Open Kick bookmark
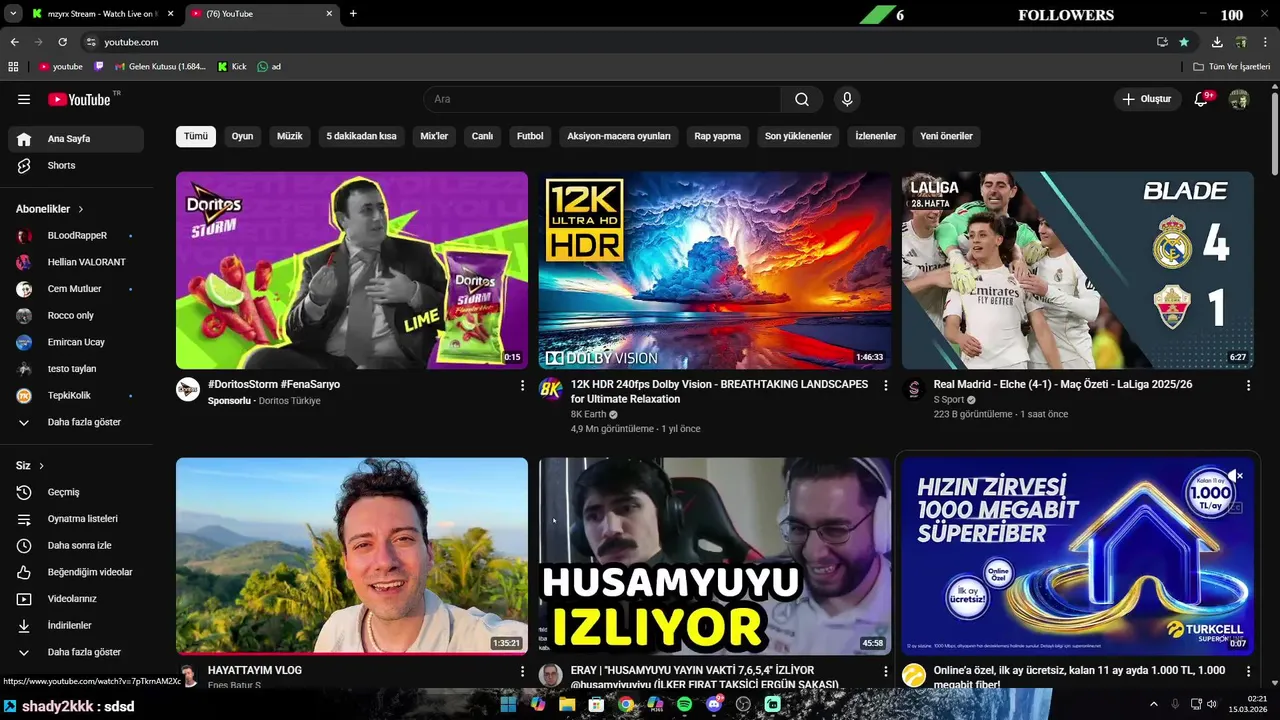The height and width of the screenshot is (720, 1280). tap(232, 67)
